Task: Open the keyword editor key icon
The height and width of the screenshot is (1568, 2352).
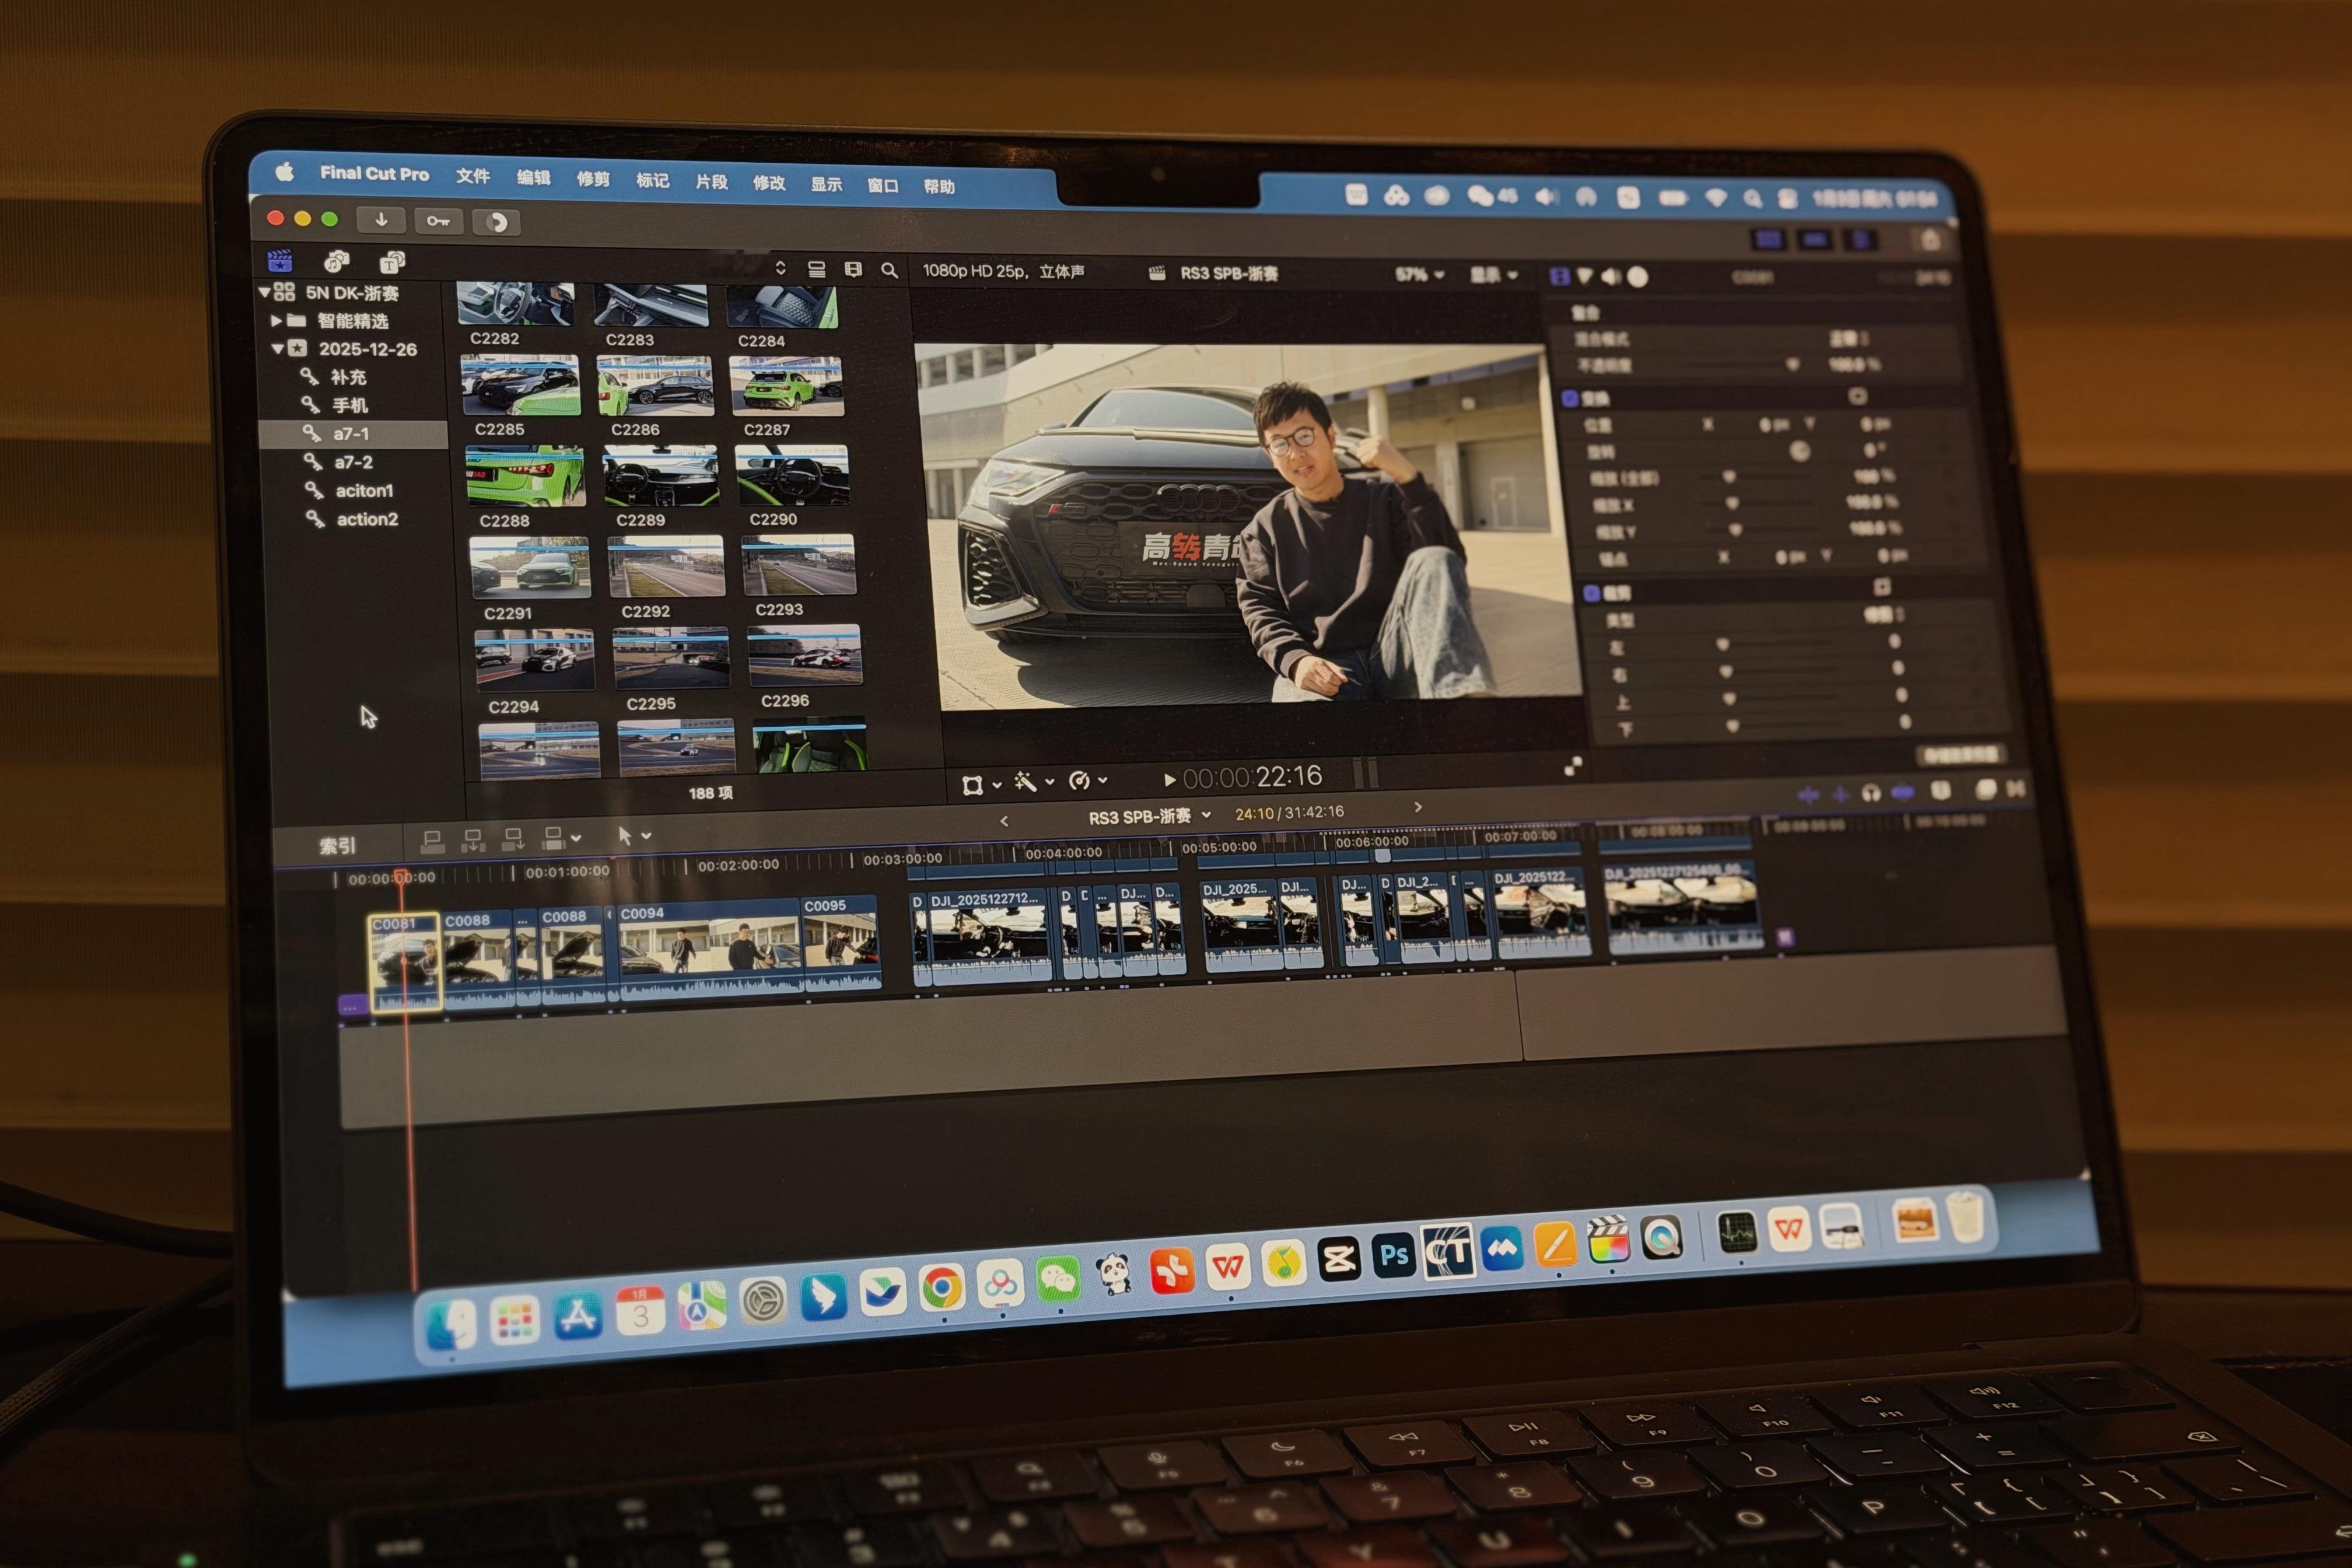Action: [438, 221]
